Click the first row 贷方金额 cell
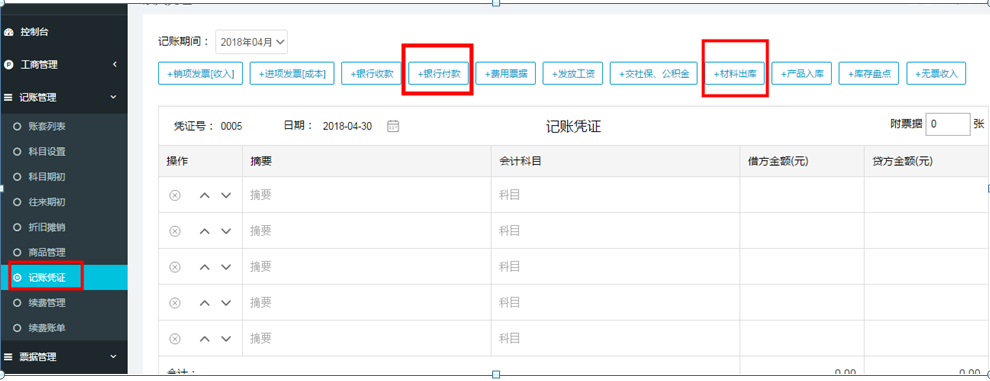The height and width of the screenshot is (381, 990). point(926,195)
